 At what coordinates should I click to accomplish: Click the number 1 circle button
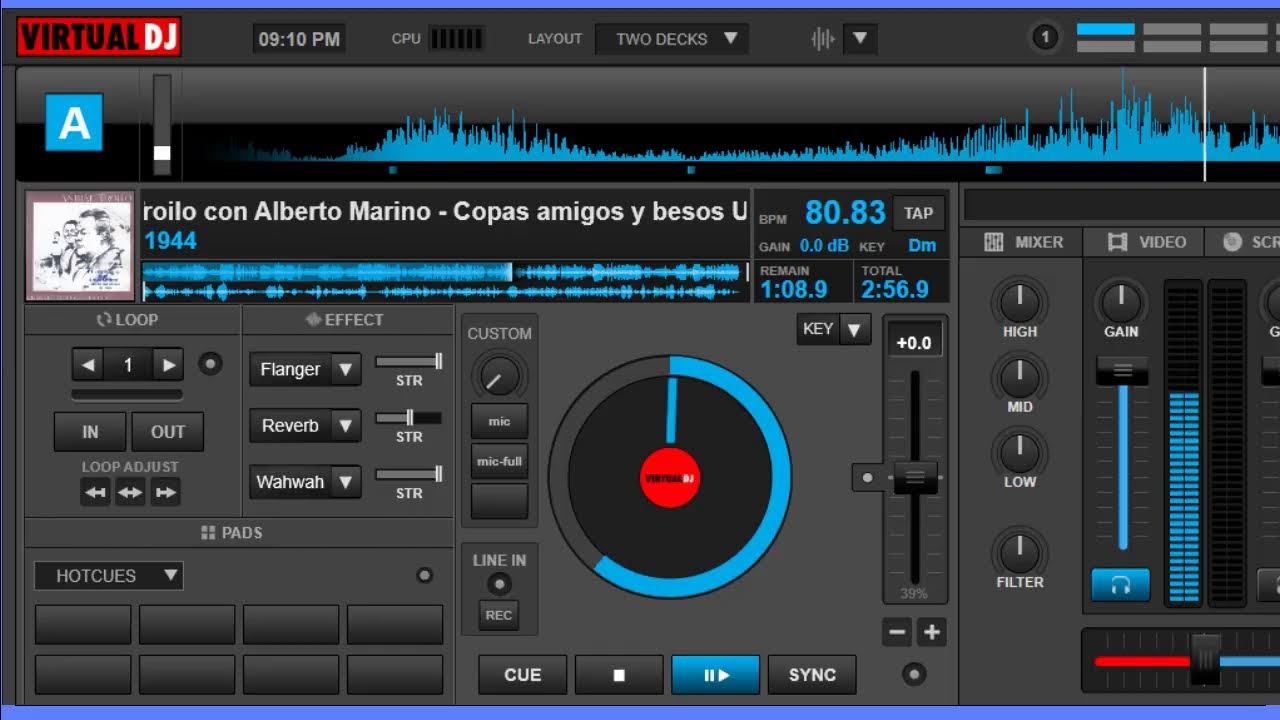1045,38
